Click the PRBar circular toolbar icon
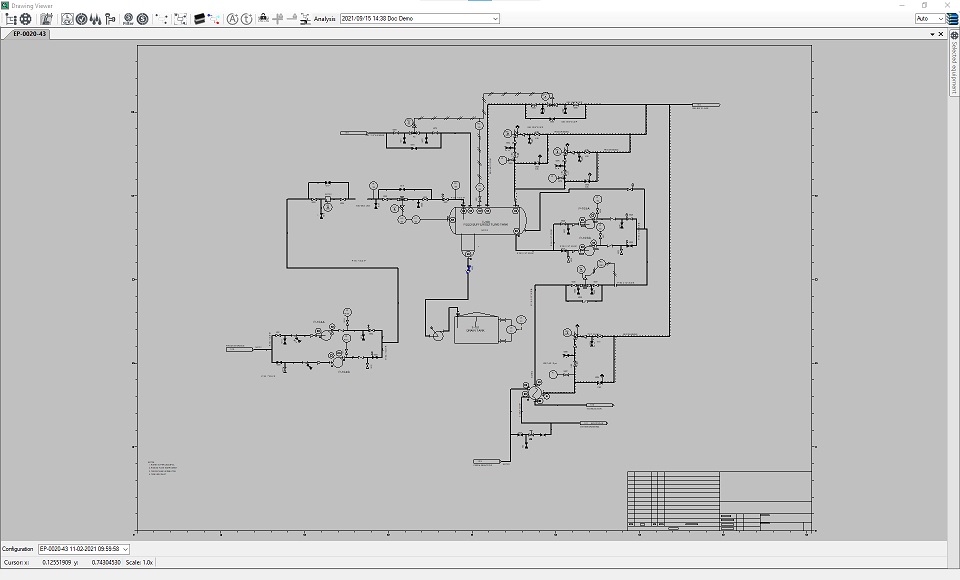The width and height of the screenshot is (960, 580). 128,19
